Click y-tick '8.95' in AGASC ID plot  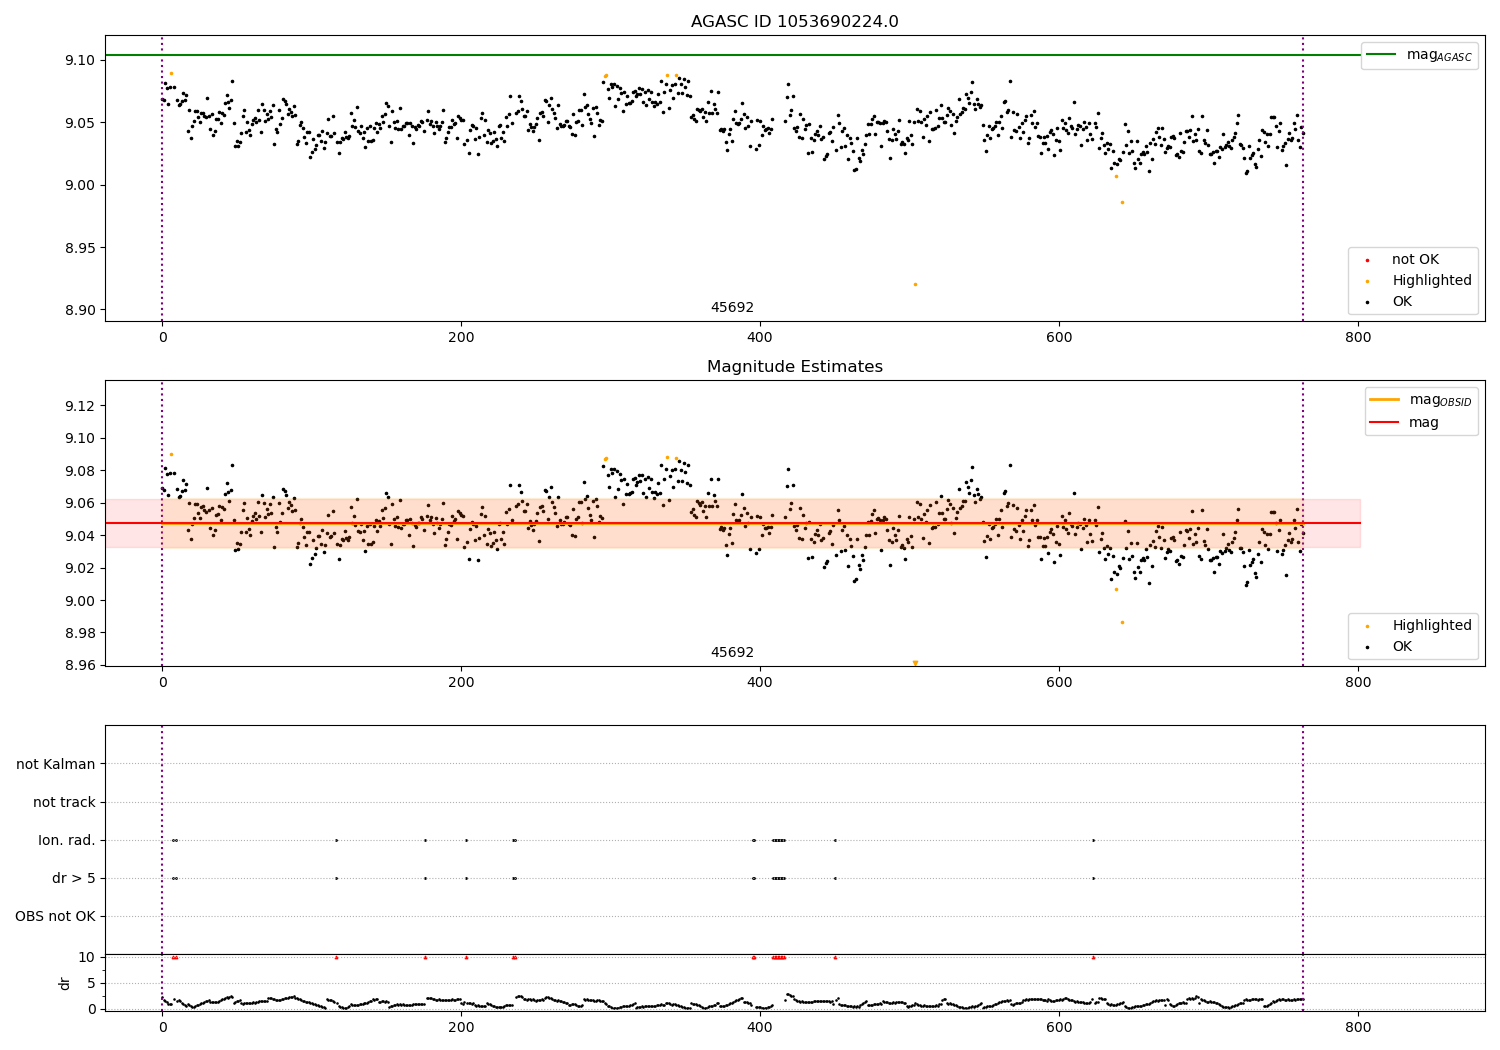tap(79, 248)
